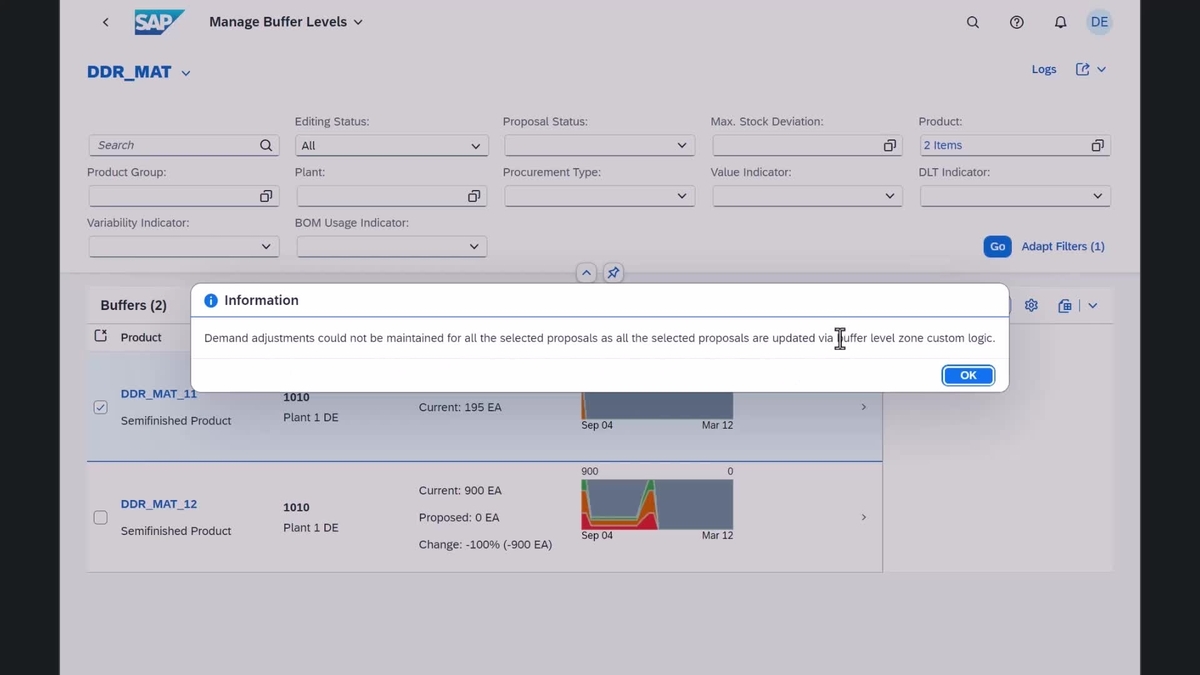Click OK on the Information dialog
Screen dimensions: 1200x675
click(x=967, y=375)
